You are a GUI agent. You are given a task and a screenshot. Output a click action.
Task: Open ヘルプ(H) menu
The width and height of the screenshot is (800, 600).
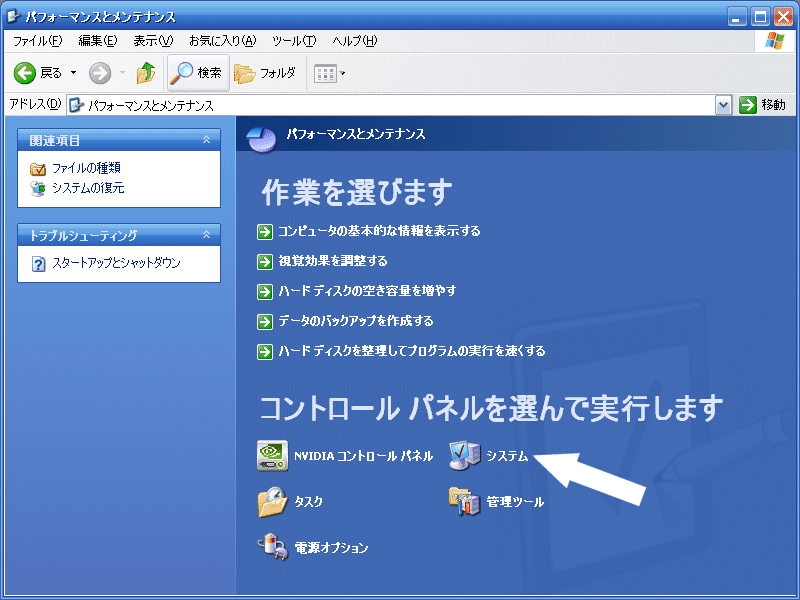pos(355,41)
